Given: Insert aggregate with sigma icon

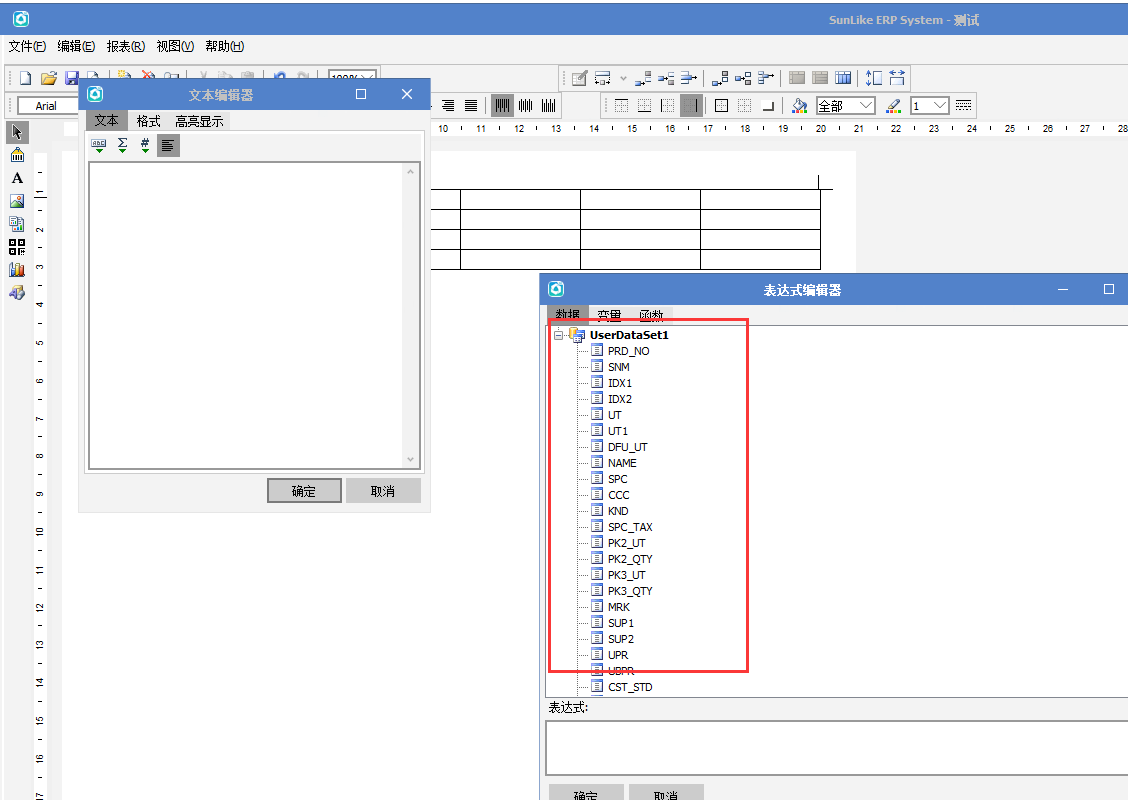Looking at the screenshot, I should [x=122, y=145].
